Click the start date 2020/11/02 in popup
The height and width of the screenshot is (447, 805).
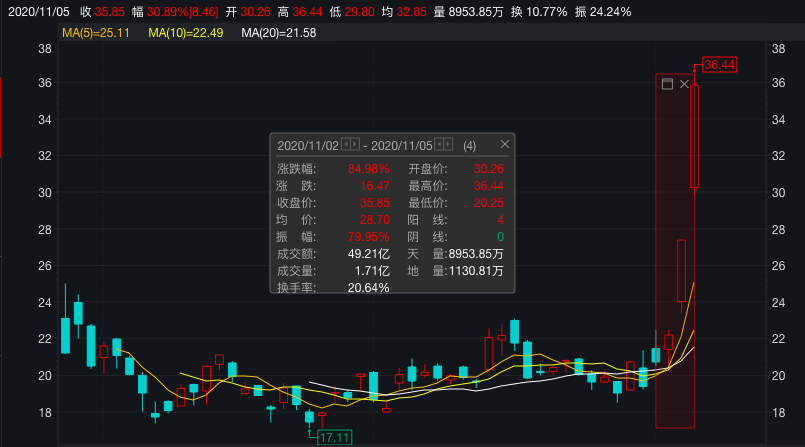pyautogui.click(x=308, y=145)
